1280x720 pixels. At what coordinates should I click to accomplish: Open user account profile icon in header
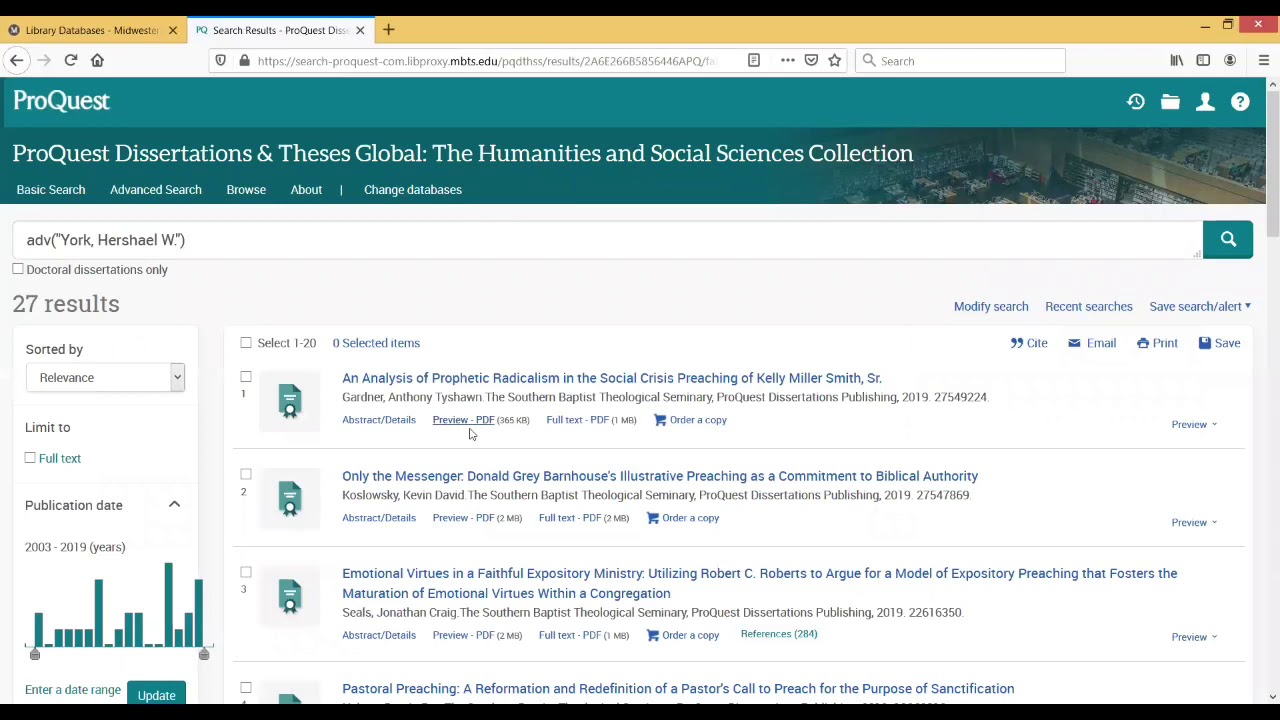coord(1205,101)
